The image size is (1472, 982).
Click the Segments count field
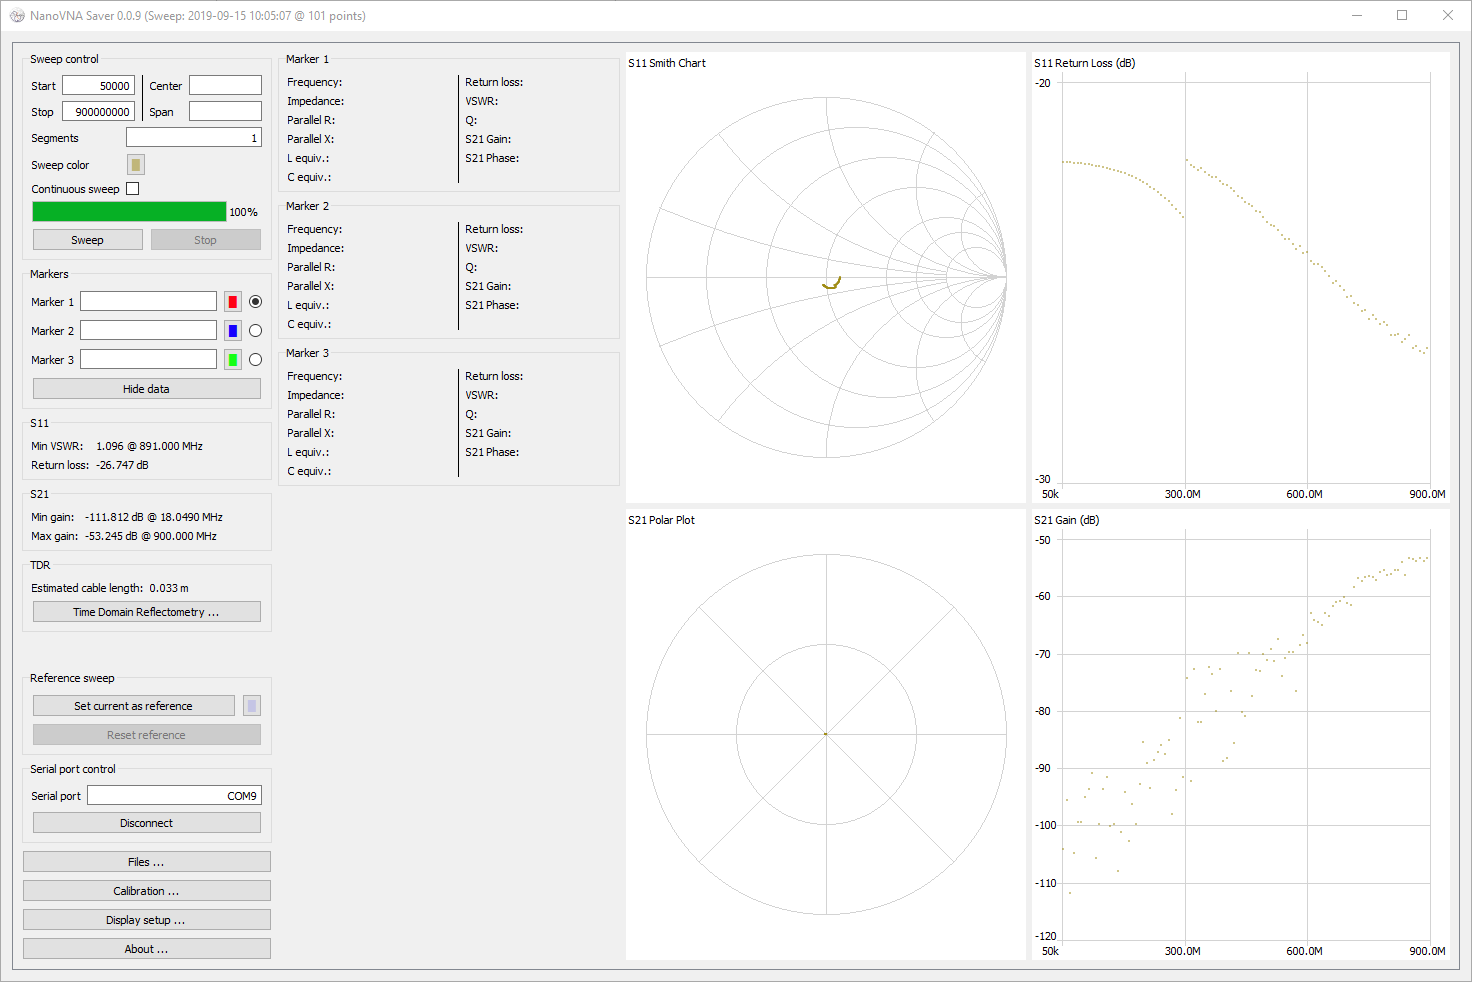[x=193, y=138]
